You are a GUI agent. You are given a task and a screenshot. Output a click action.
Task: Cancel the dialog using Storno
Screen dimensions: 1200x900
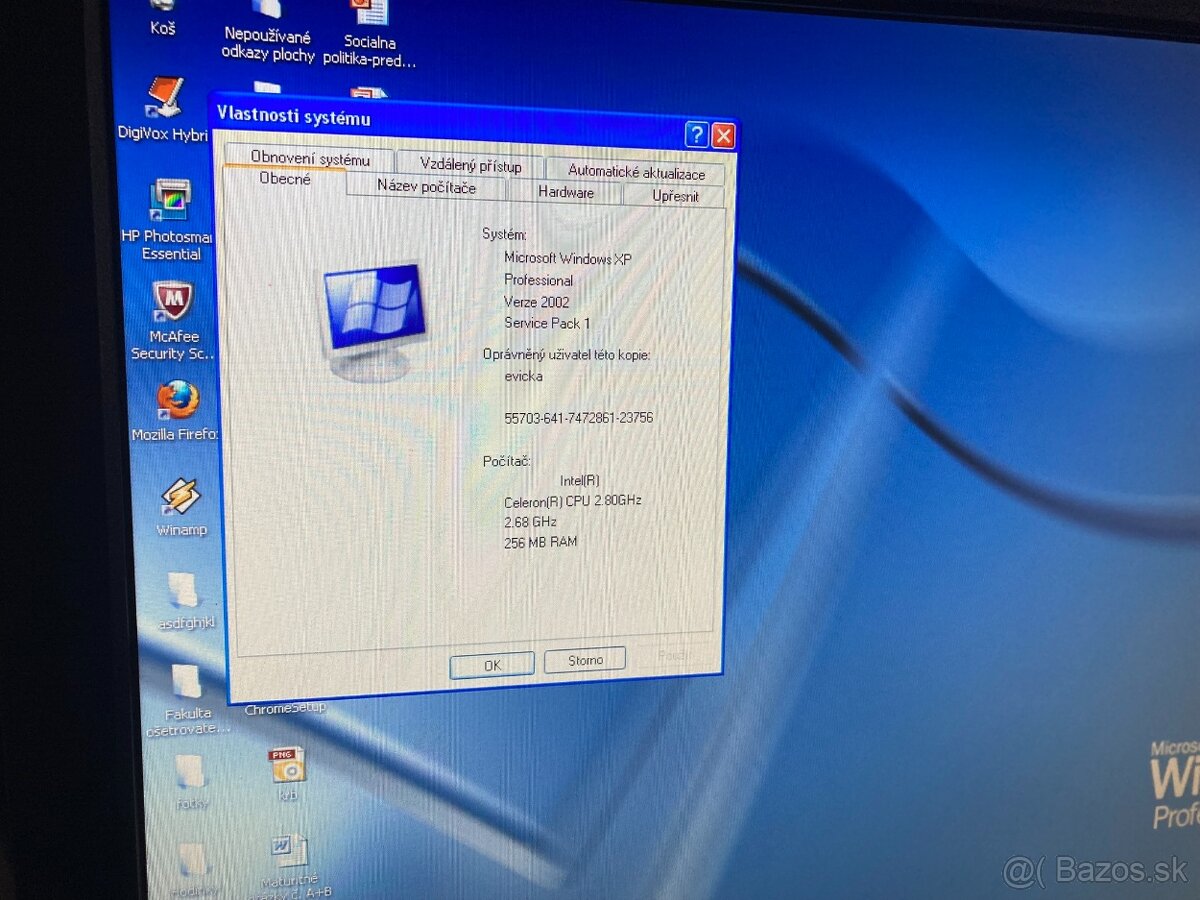pyautogui.click(x=584, y=660)
